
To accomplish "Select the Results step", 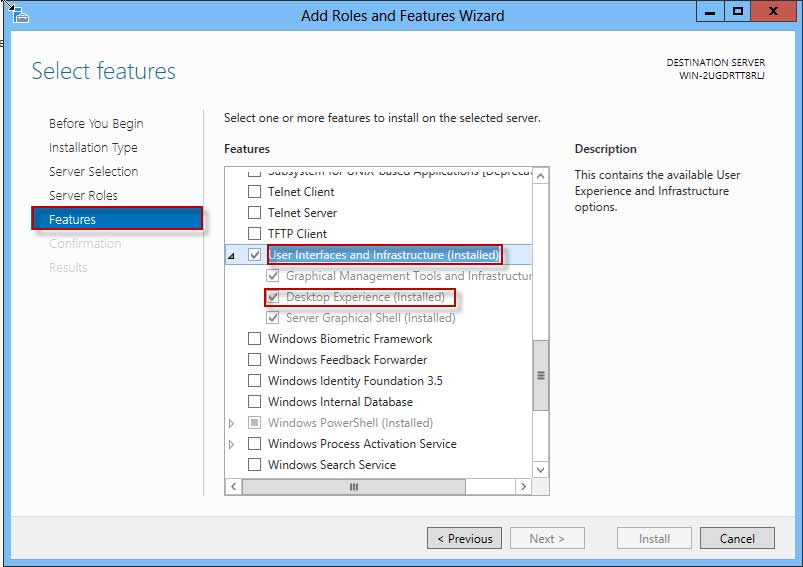I will pos(68,267).
